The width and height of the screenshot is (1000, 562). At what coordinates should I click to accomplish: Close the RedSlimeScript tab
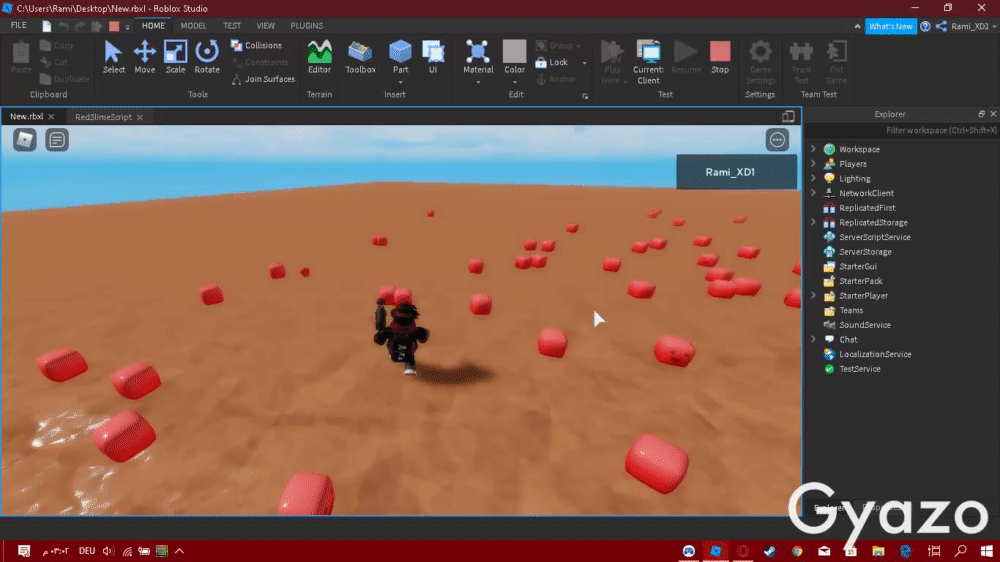coord(140,117)
